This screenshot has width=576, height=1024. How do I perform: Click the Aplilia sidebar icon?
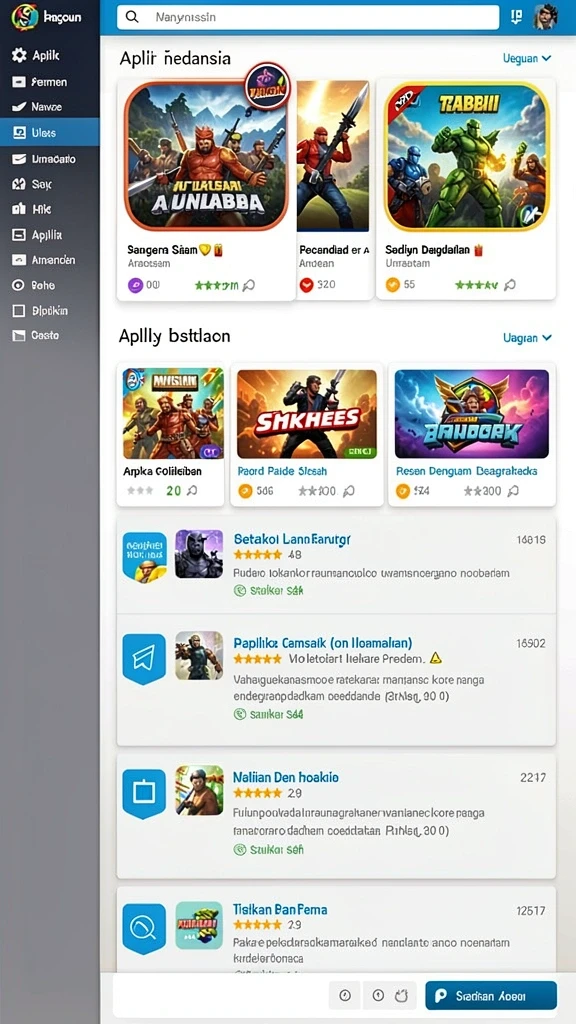19,235
